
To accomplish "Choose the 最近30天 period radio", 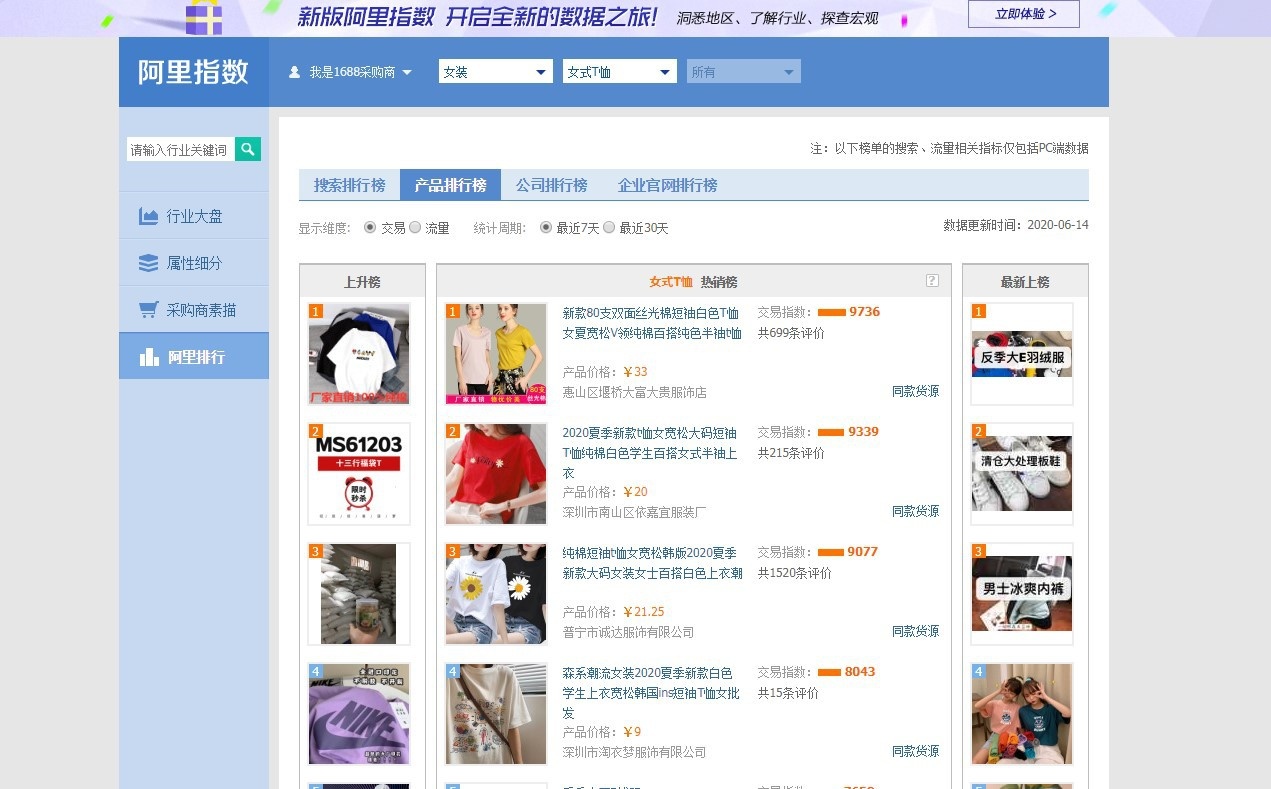I will [609, 228].
